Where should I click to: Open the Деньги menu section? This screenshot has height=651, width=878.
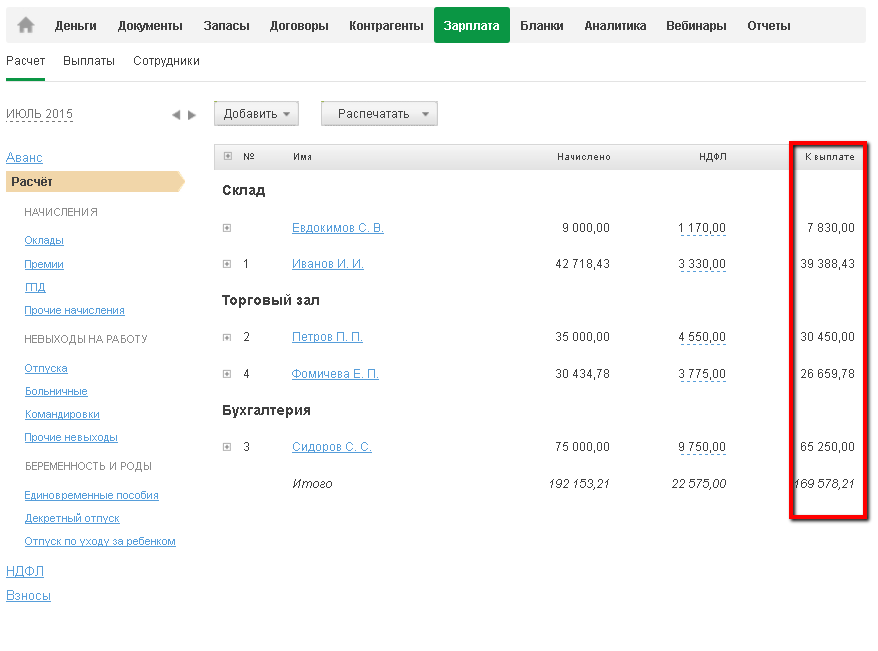[x=76, y=26]
